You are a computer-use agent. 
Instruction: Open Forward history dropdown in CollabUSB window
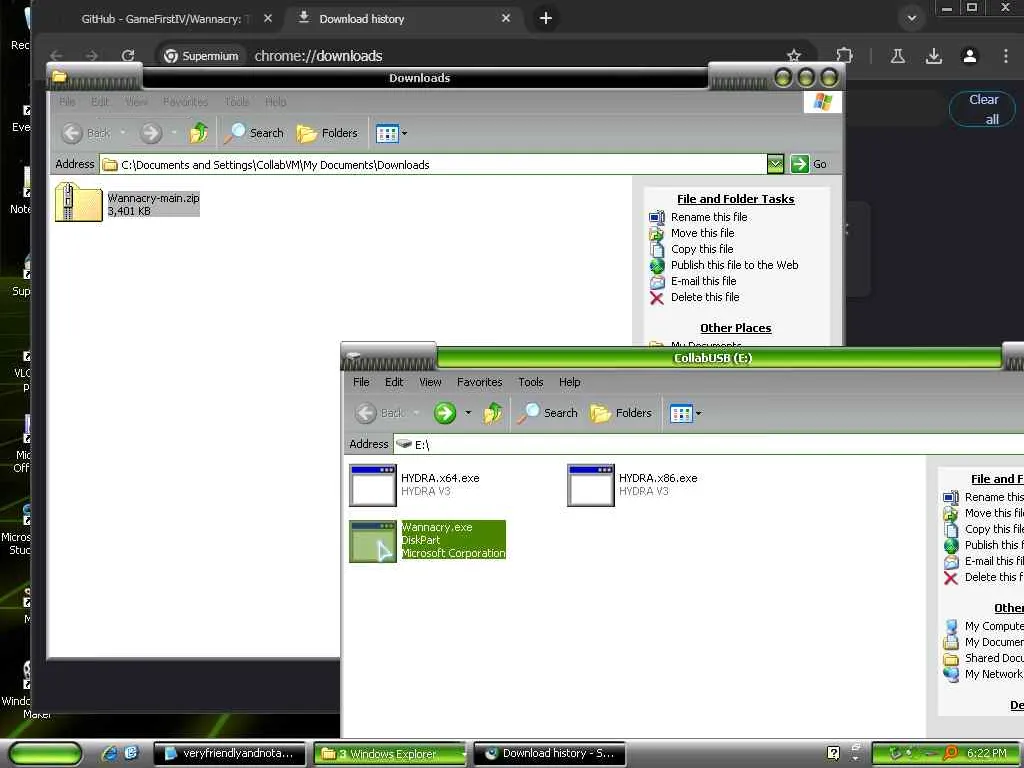tap(468, 413)
